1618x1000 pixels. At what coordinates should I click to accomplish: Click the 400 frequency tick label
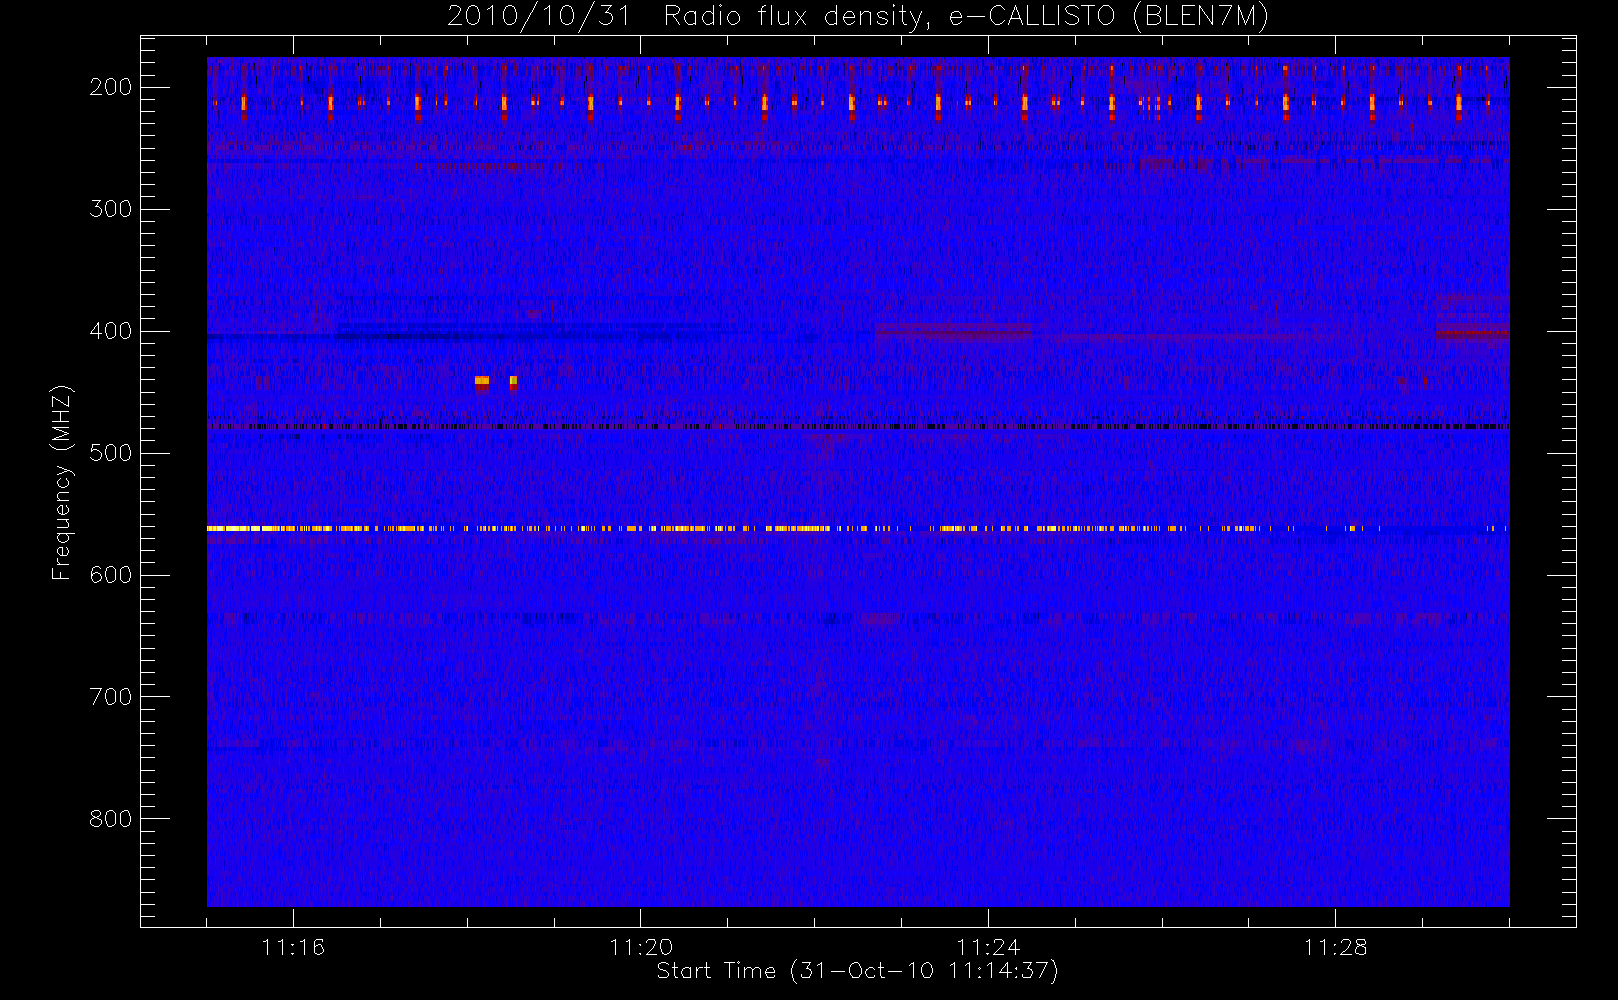coord(111,331)
